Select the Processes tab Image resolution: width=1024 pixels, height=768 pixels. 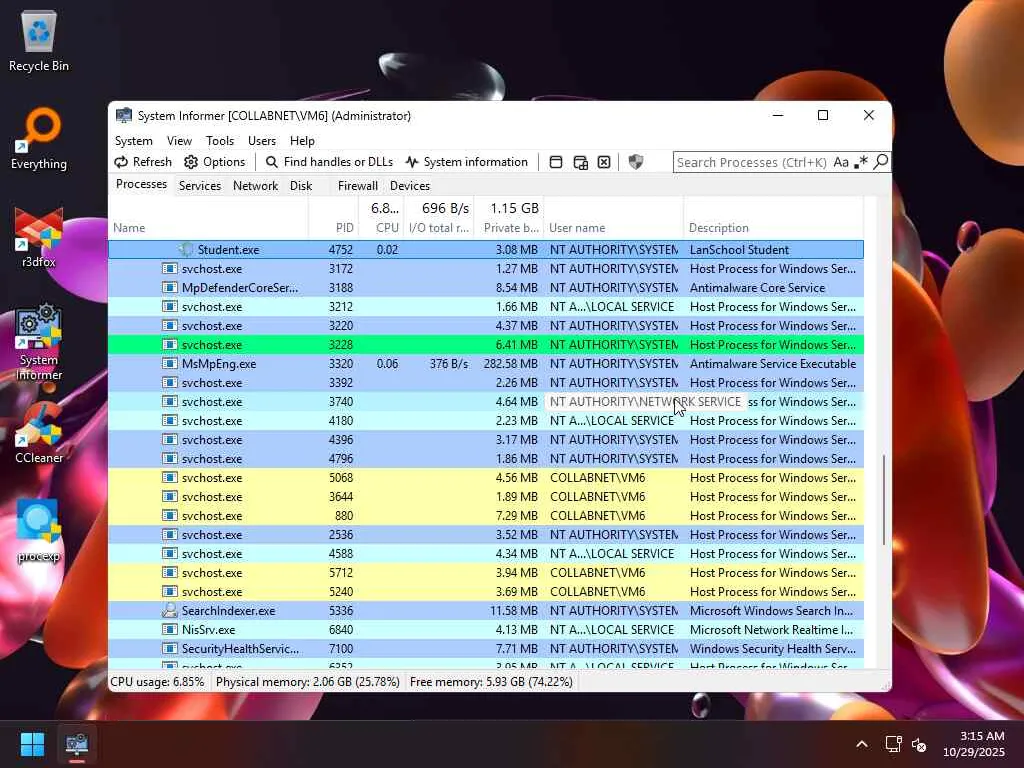point(141,185)
